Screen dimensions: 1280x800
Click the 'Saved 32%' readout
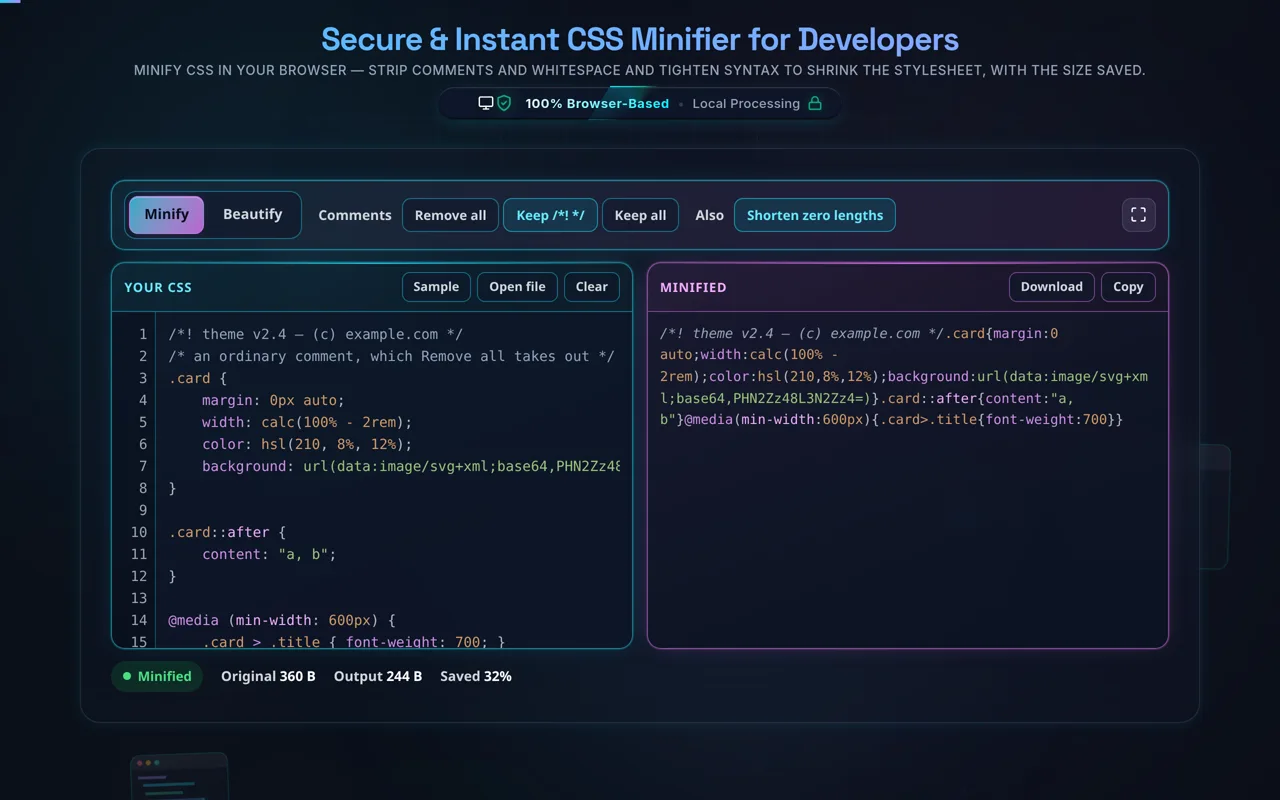tap(476, 676)
